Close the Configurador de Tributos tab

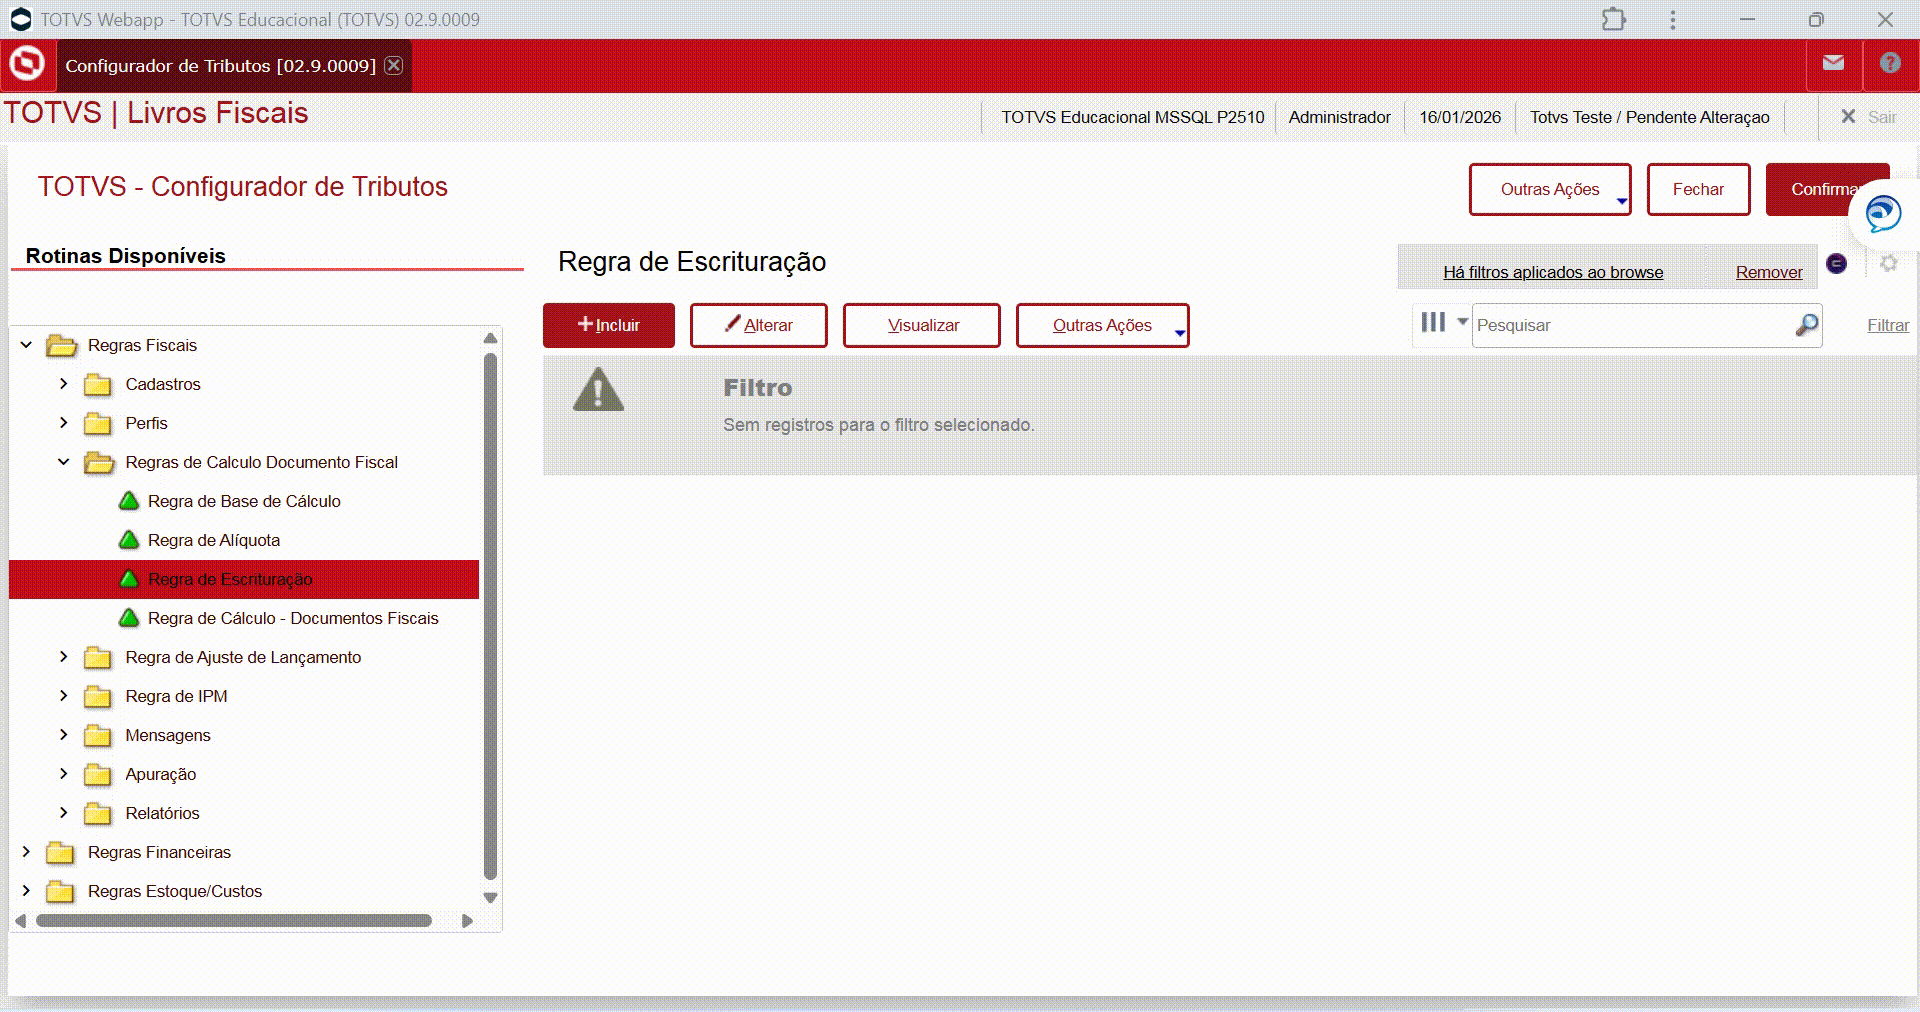[x=394, y=65]
